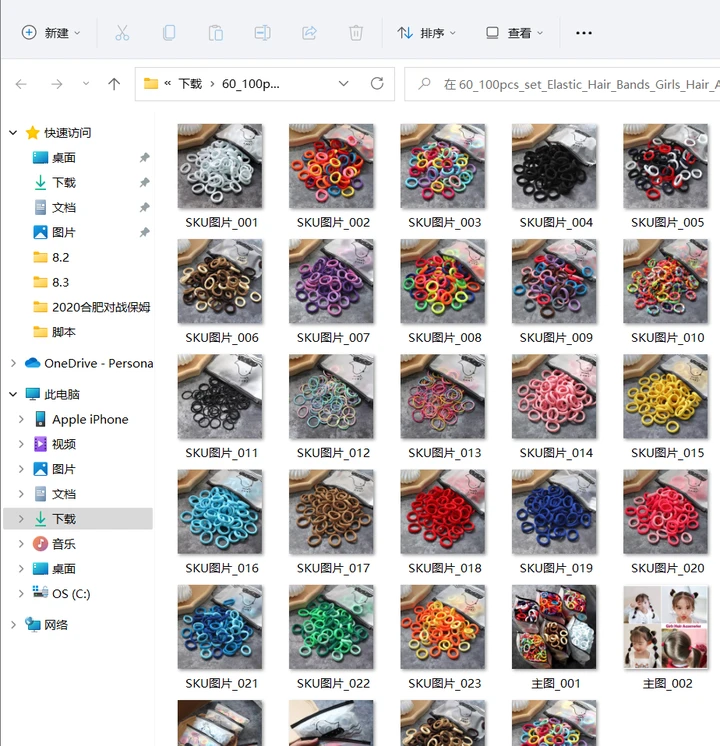Refresh the current folder view
The height and width of the screenshot is (746, 720).
click(377, 84)
